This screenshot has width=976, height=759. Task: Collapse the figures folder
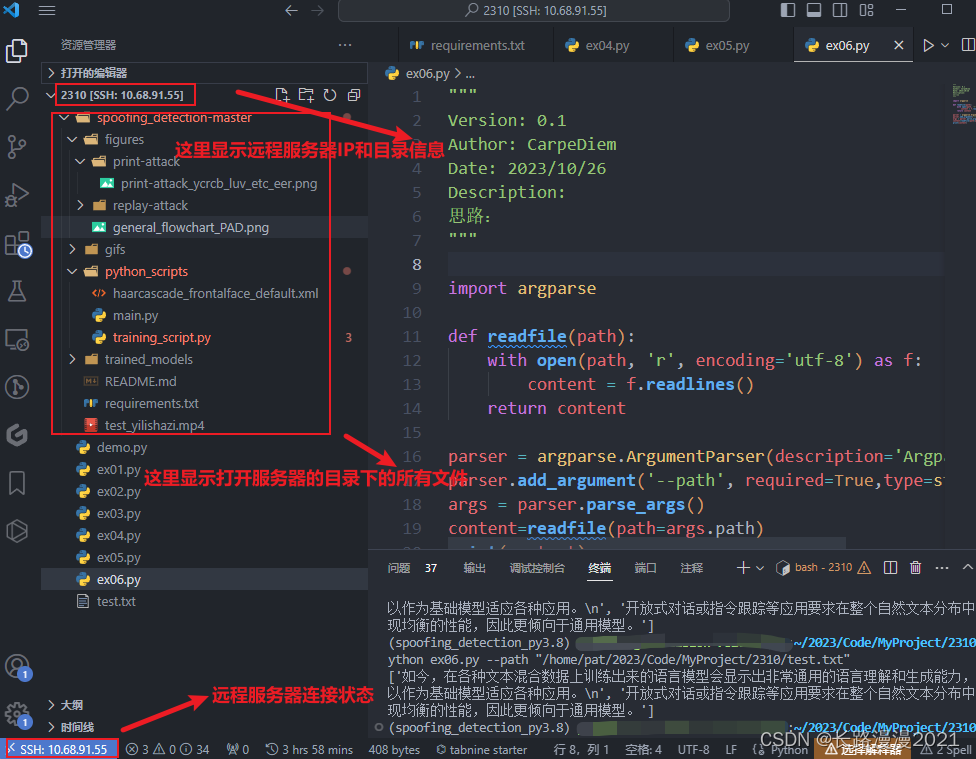(x=72, y=139)
